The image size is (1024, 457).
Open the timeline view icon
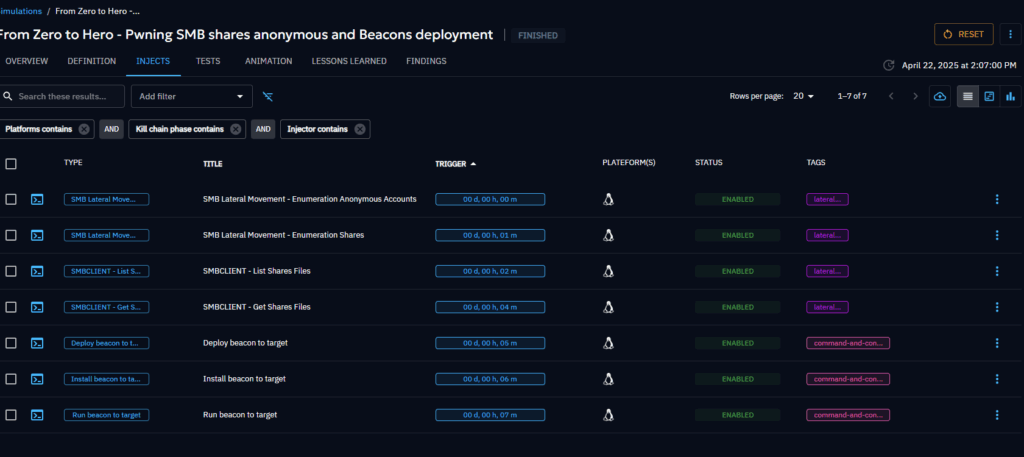989,96
